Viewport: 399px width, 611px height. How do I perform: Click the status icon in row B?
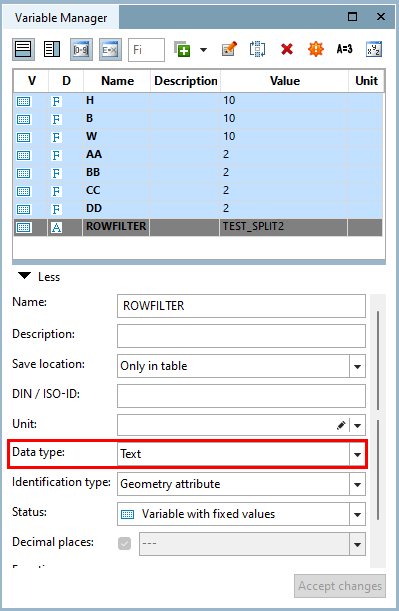pos(23,120)
